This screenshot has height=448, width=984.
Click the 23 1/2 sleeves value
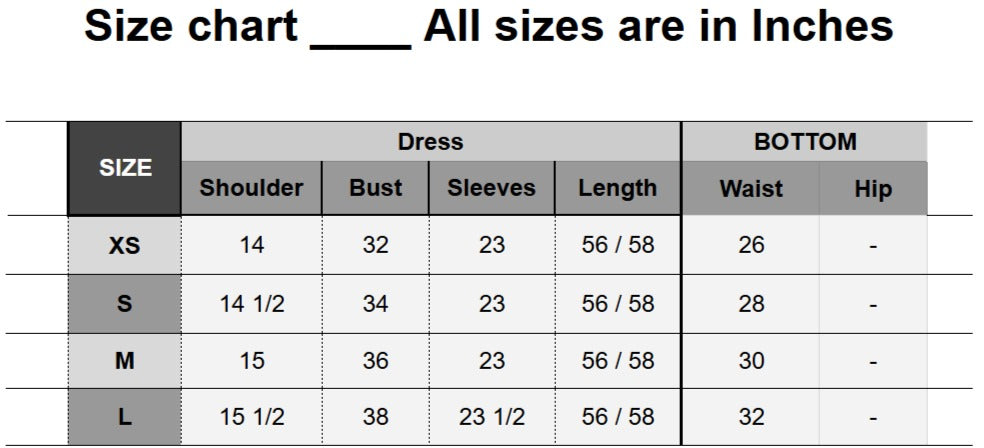tap(491, 417)
